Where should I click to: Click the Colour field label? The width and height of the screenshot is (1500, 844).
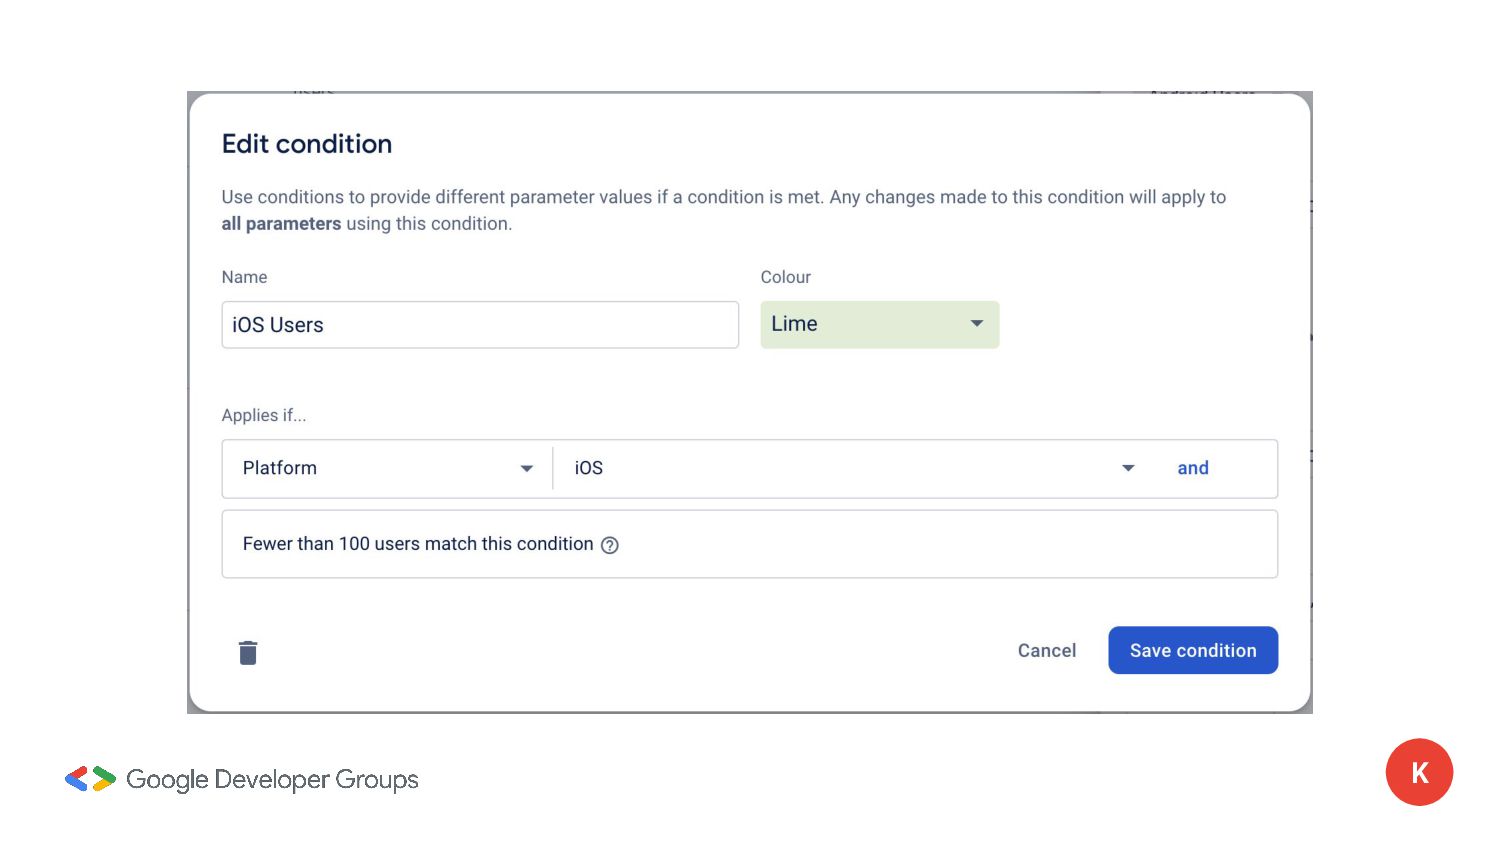click(786, 277)
